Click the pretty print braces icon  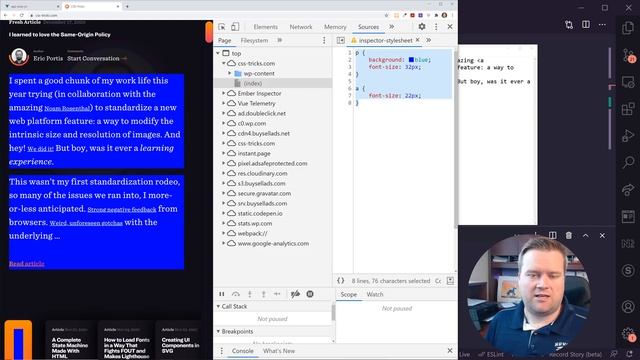point(340,281)
